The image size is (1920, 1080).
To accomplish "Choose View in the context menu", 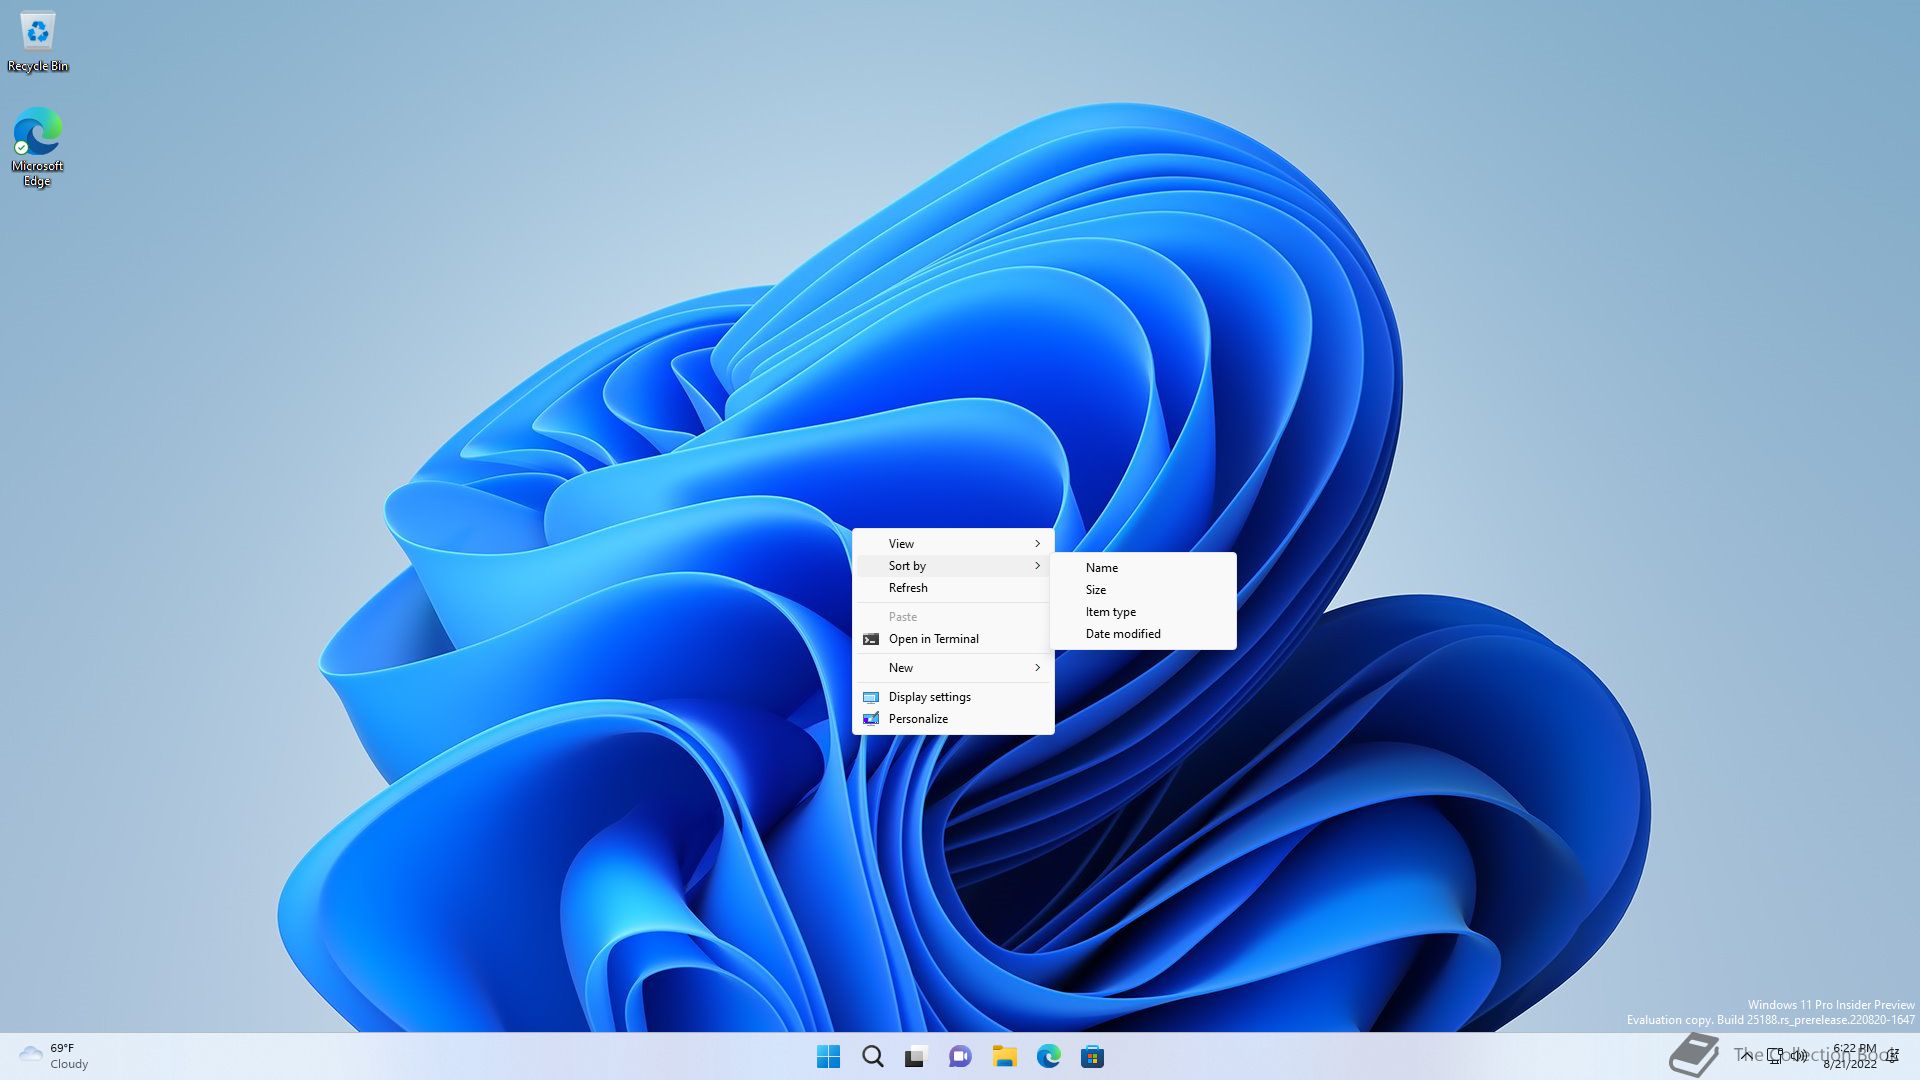I will click(x=953, y=544).
